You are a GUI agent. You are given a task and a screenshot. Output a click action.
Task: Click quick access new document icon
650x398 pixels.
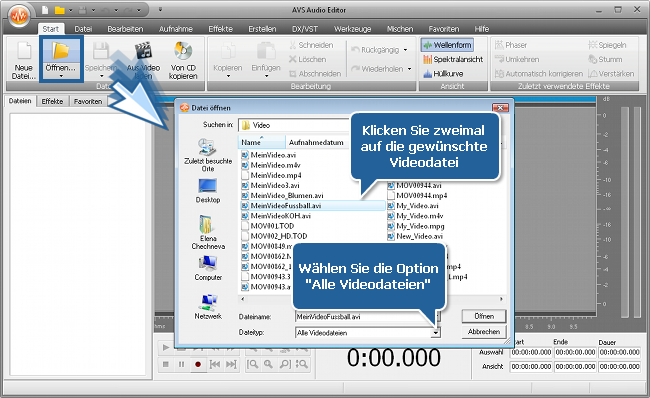coord(45,10)
